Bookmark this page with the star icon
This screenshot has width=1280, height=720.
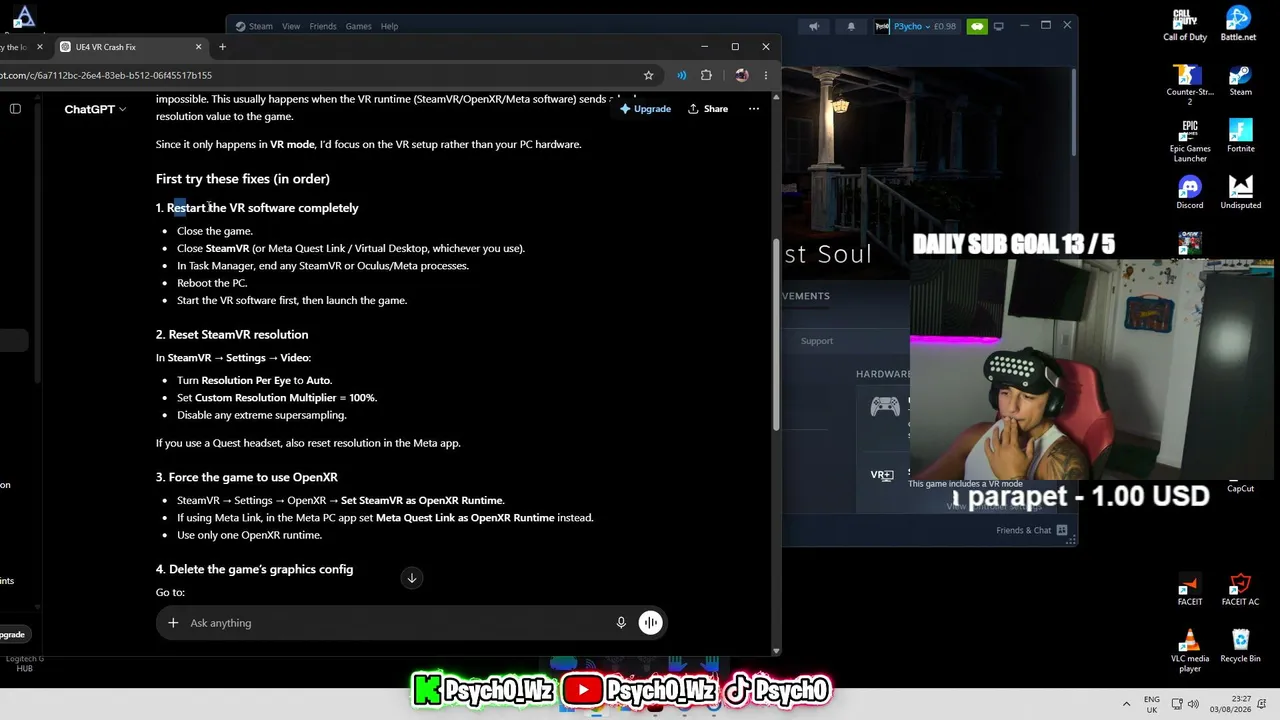[648, 75]
